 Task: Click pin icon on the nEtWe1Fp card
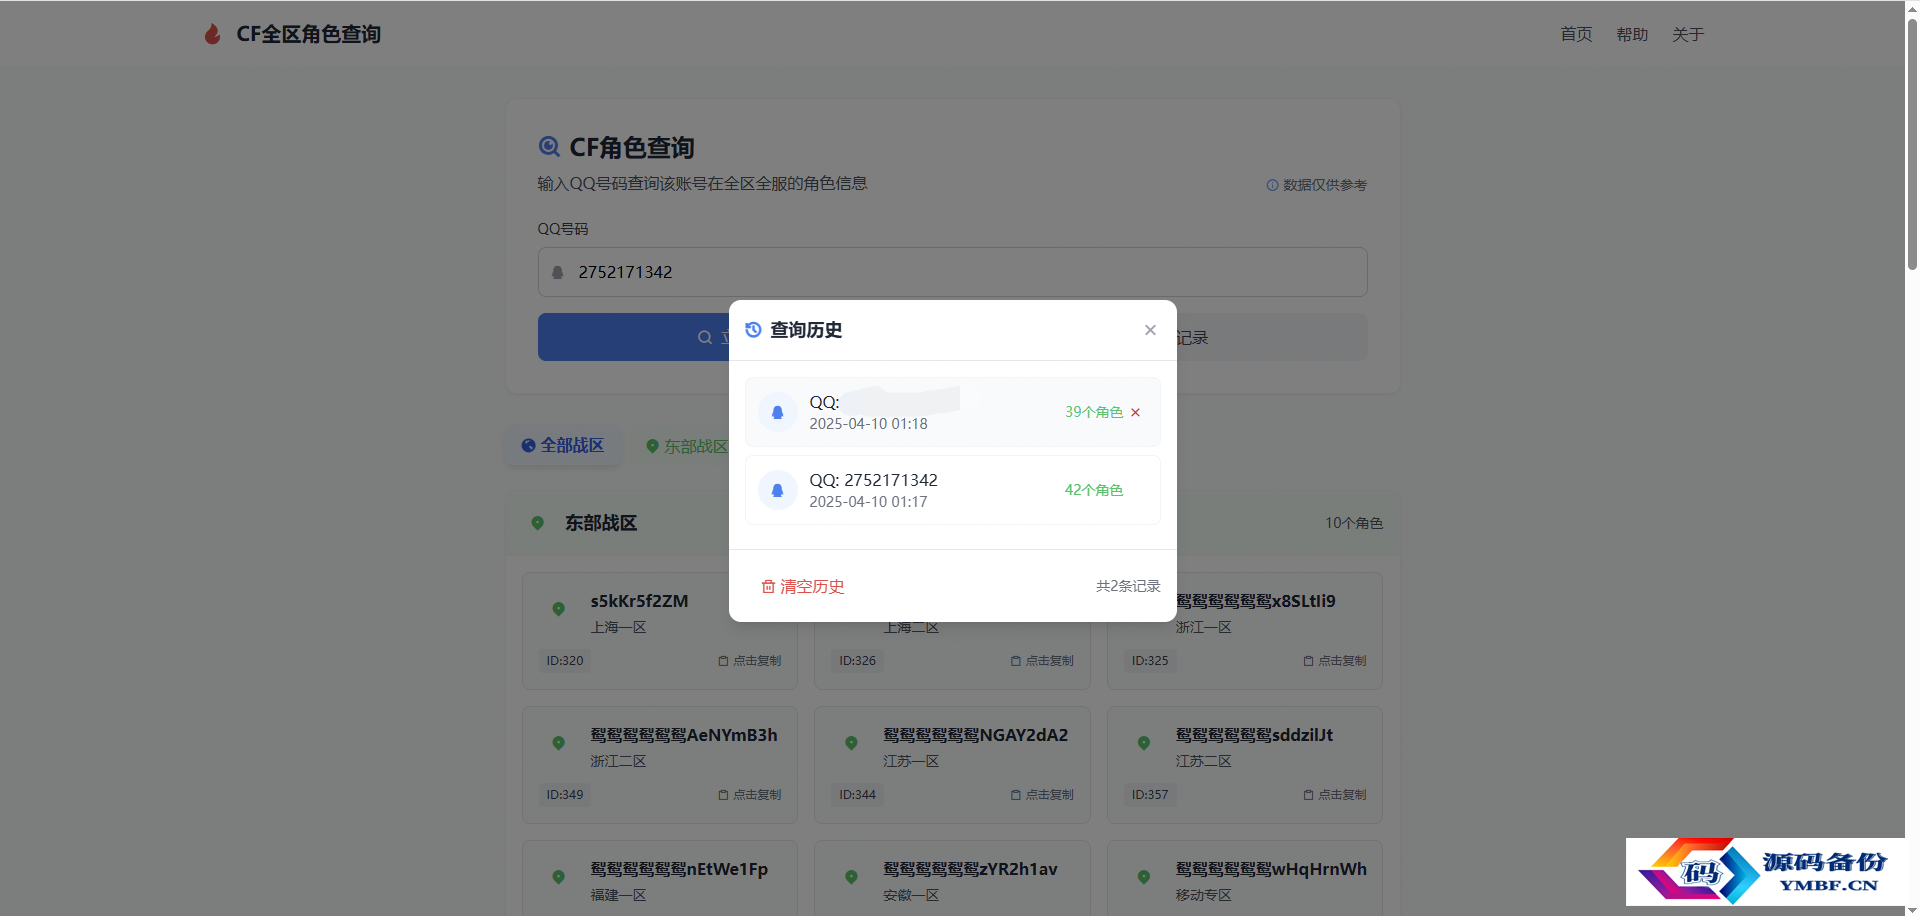[x=558, y=877]
